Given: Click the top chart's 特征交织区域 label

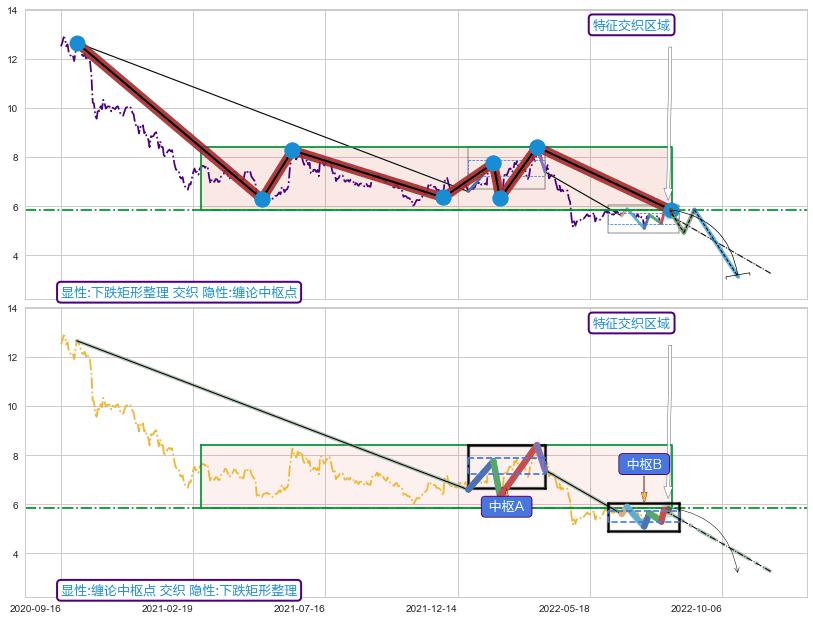Looking at the screenshot, I should [x=631, y=25].
